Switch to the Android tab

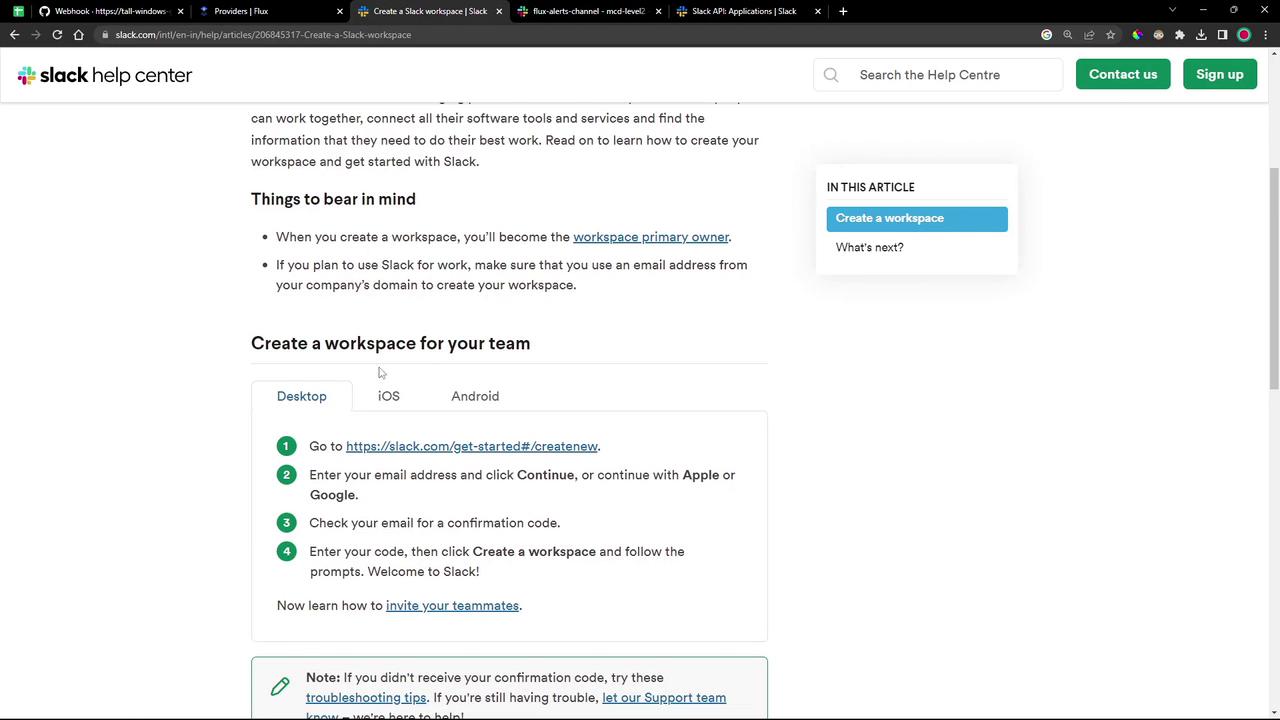pyautogui.click(x=475, y=396)
